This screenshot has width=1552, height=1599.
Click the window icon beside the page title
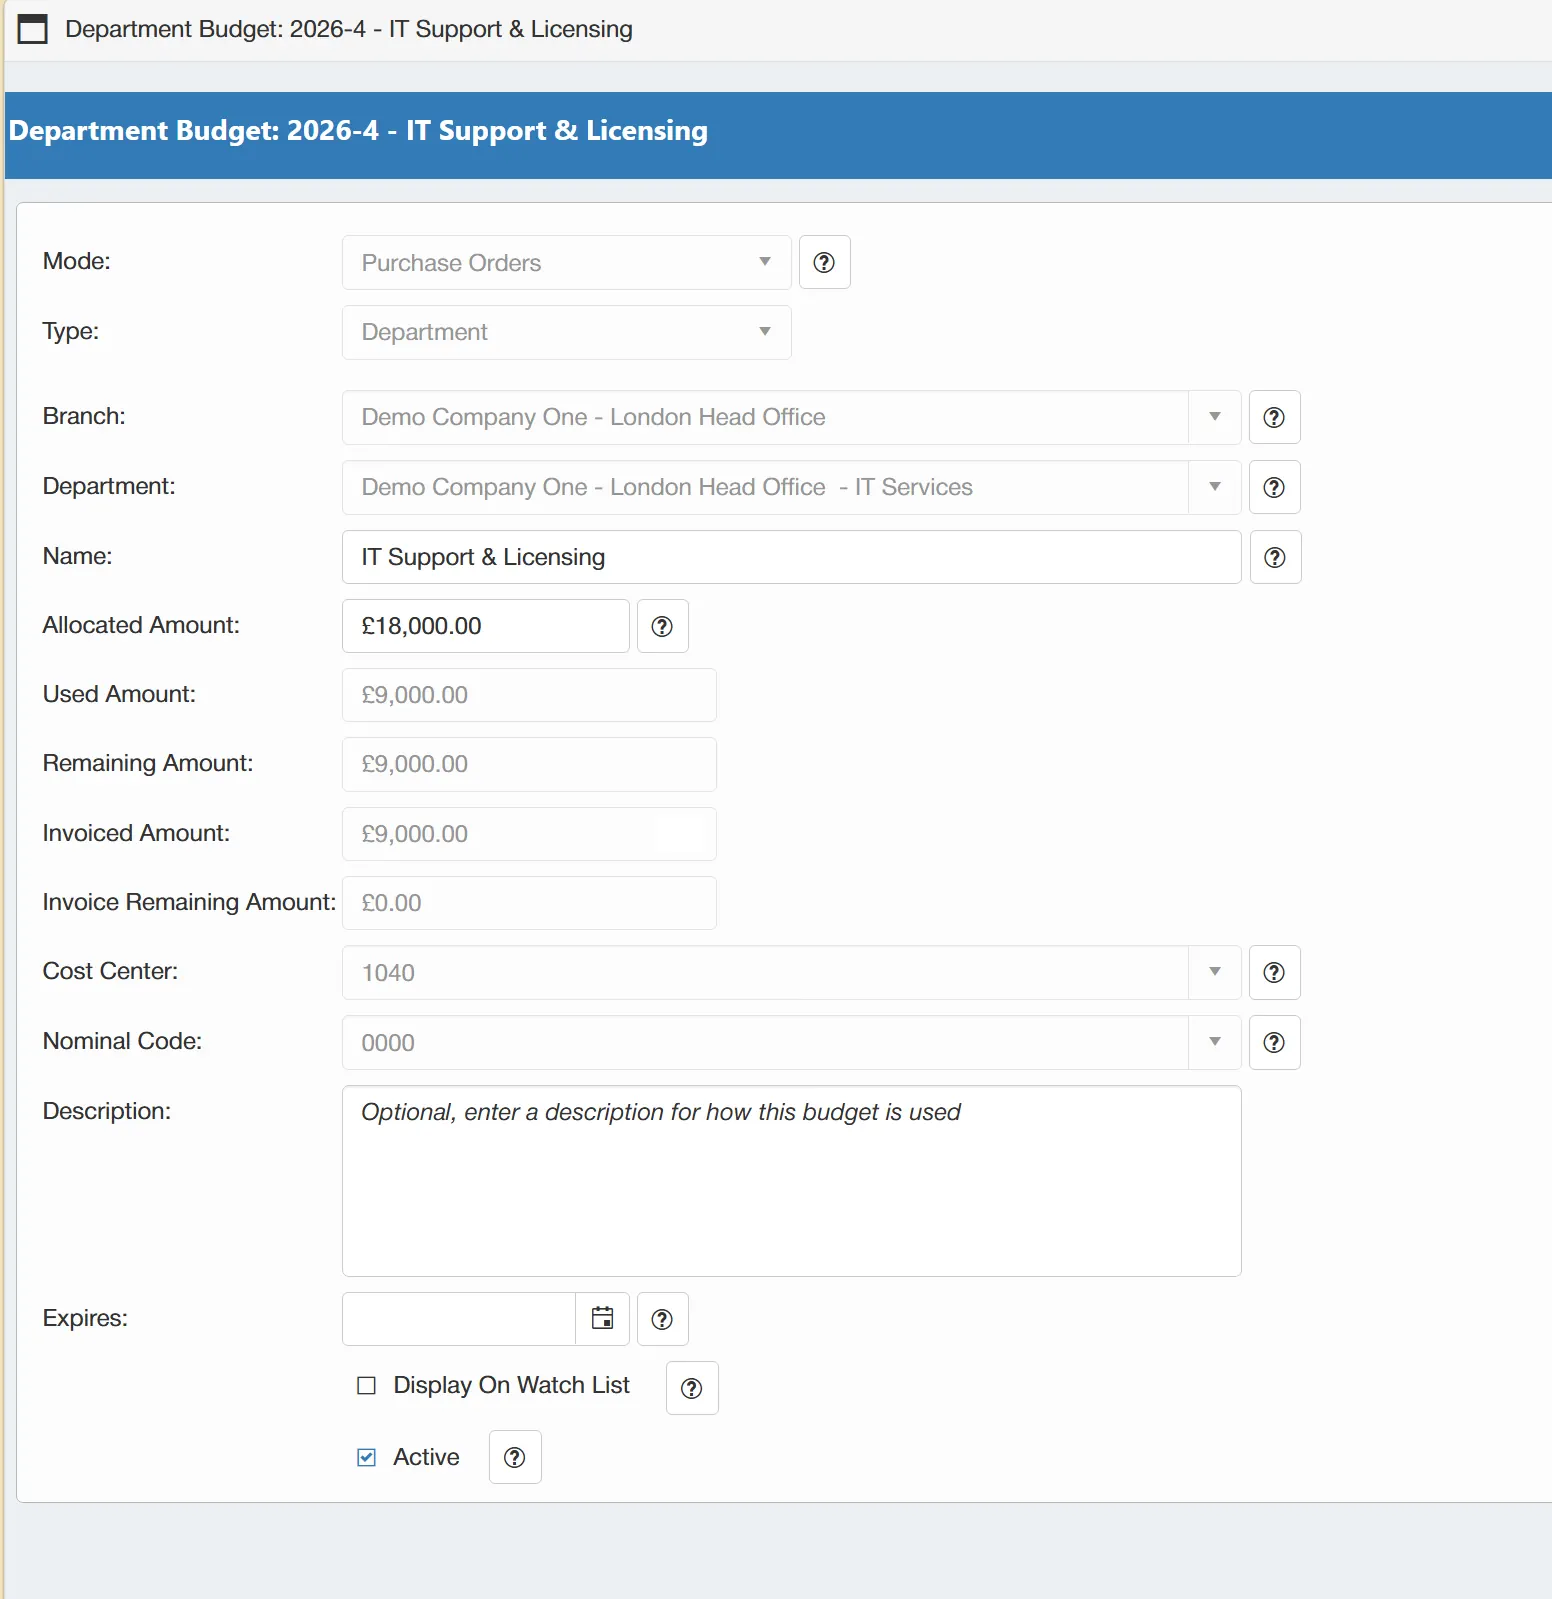[x=33, y=29]
